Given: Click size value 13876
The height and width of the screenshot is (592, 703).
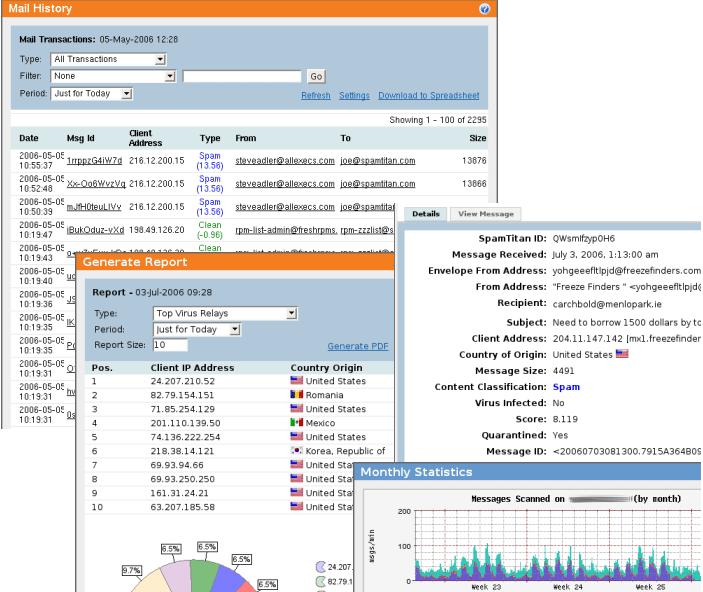Looking at the screenshot, I should click(x=474, y=161).
